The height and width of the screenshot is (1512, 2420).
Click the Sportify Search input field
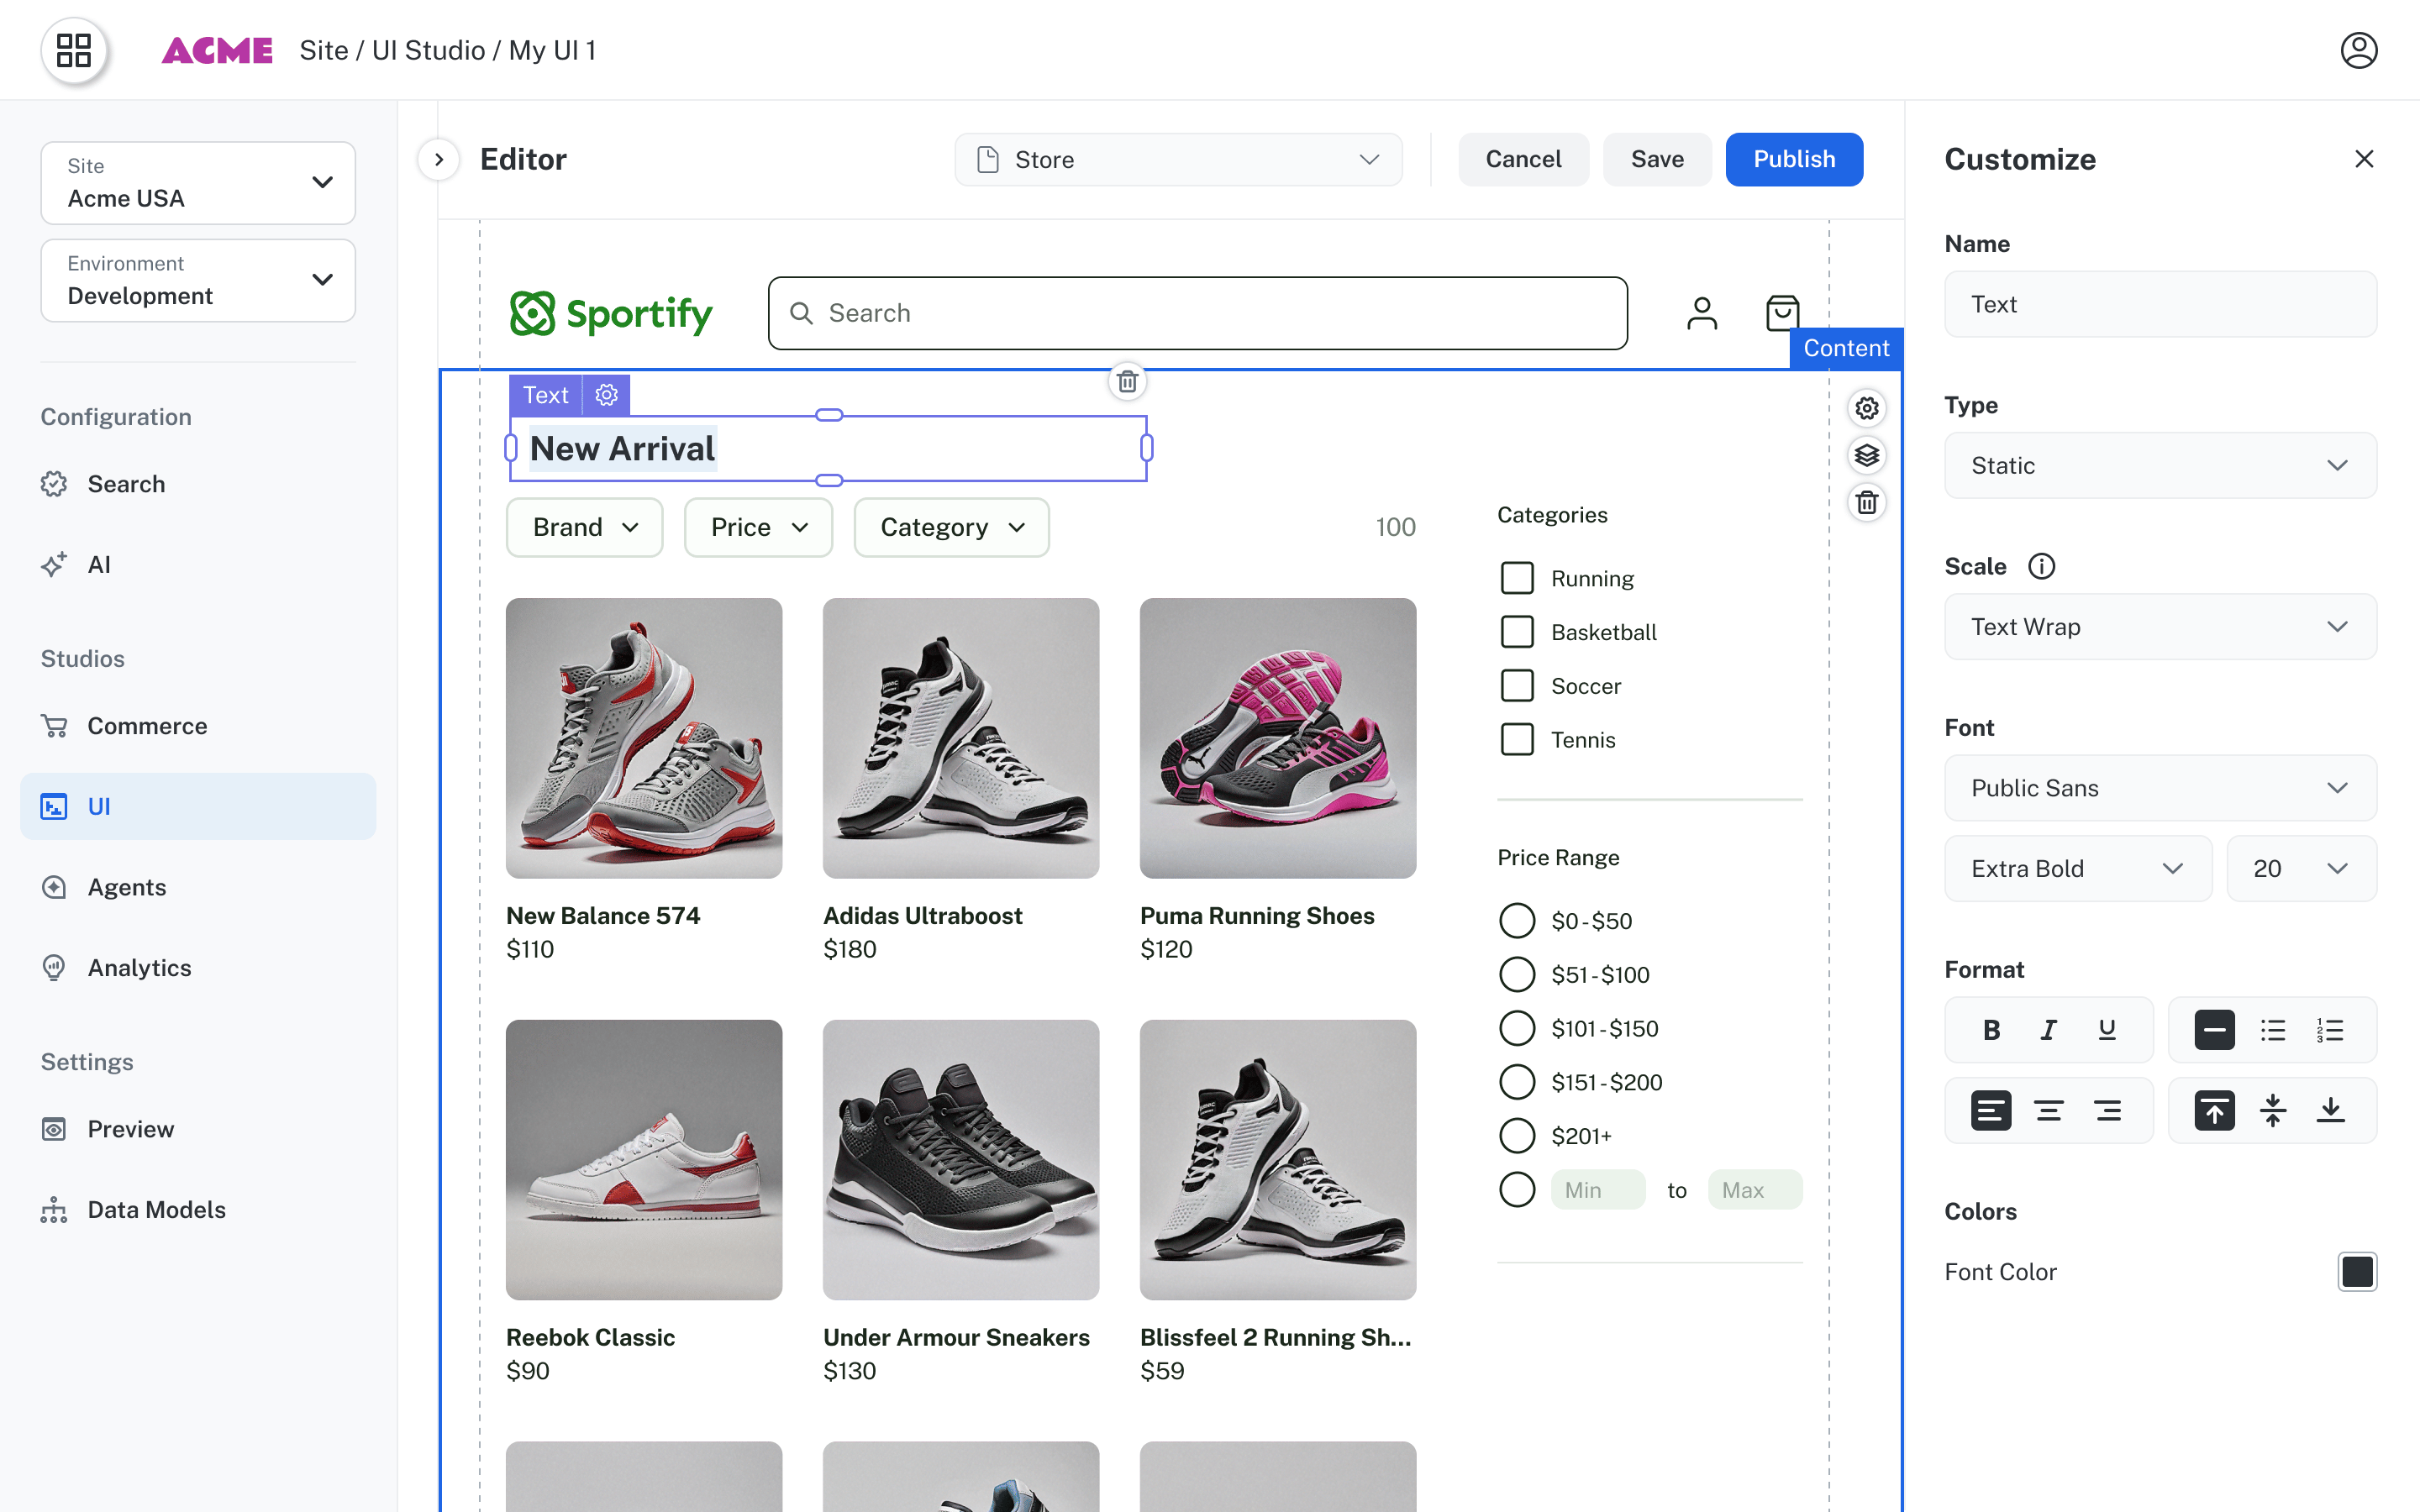point(1197,313)
